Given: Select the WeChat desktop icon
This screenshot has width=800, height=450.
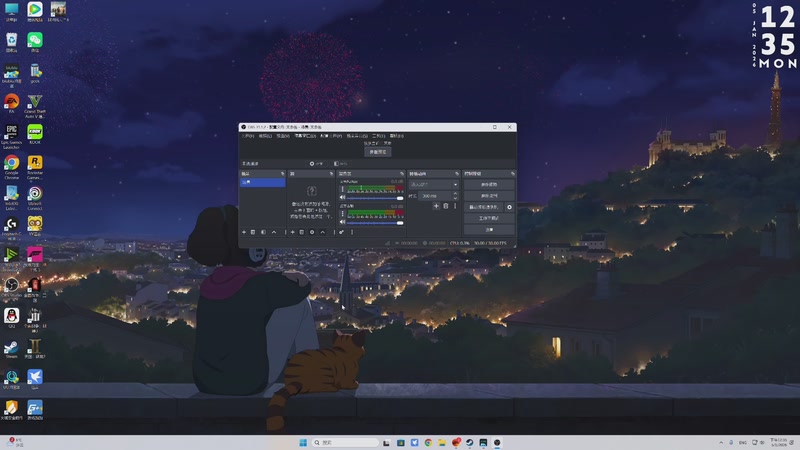Looking at the screenshot, I should [35, 42].
